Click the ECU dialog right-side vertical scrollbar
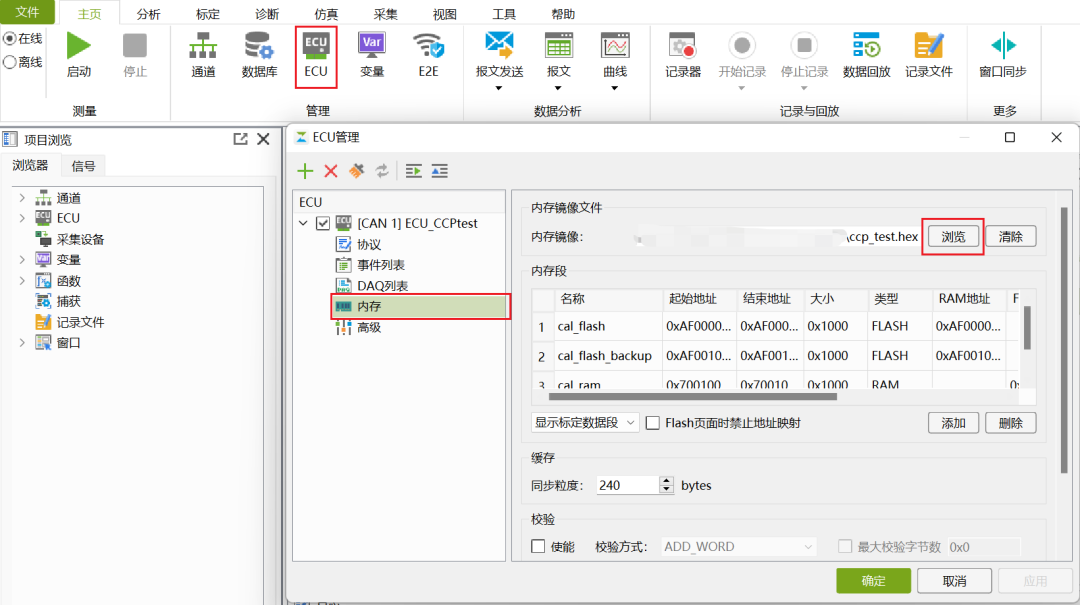 point(1064,340)
